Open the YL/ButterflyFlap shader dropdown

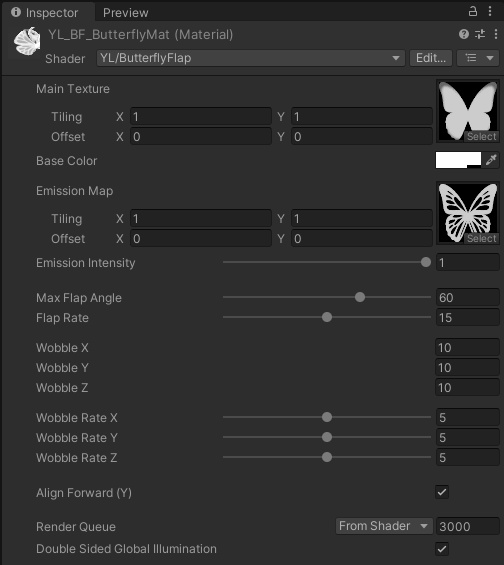[251, 58]
